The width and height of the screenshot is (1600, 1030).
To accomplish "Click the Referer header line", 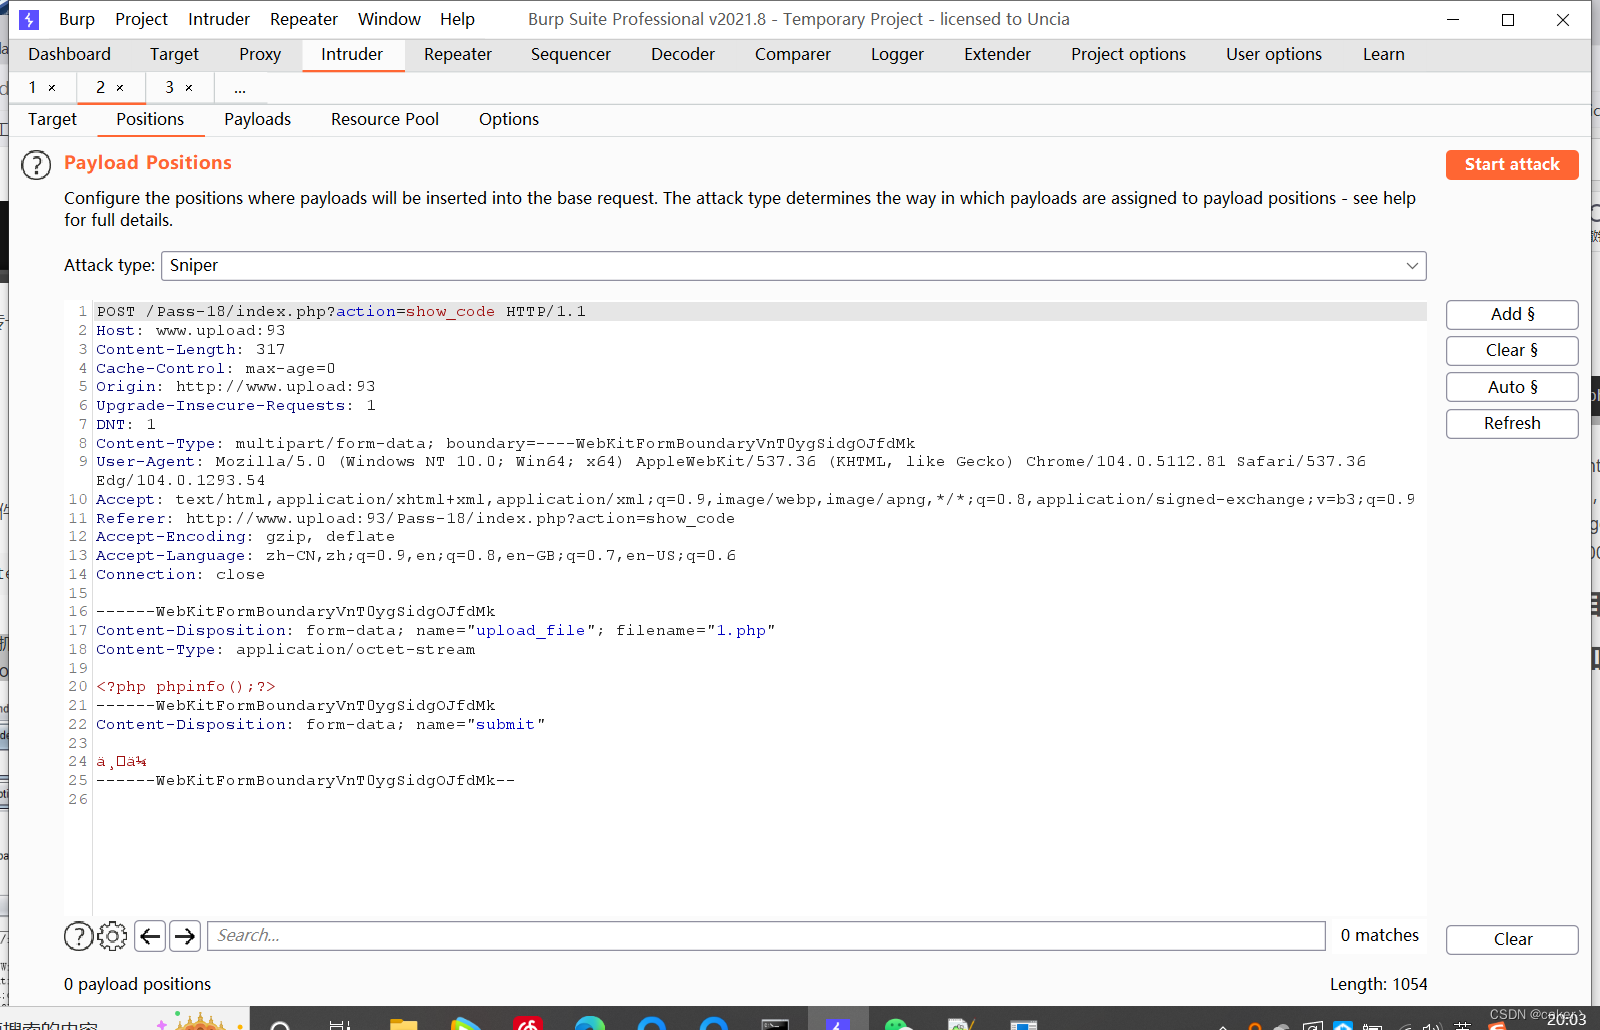I will point(416,519).
